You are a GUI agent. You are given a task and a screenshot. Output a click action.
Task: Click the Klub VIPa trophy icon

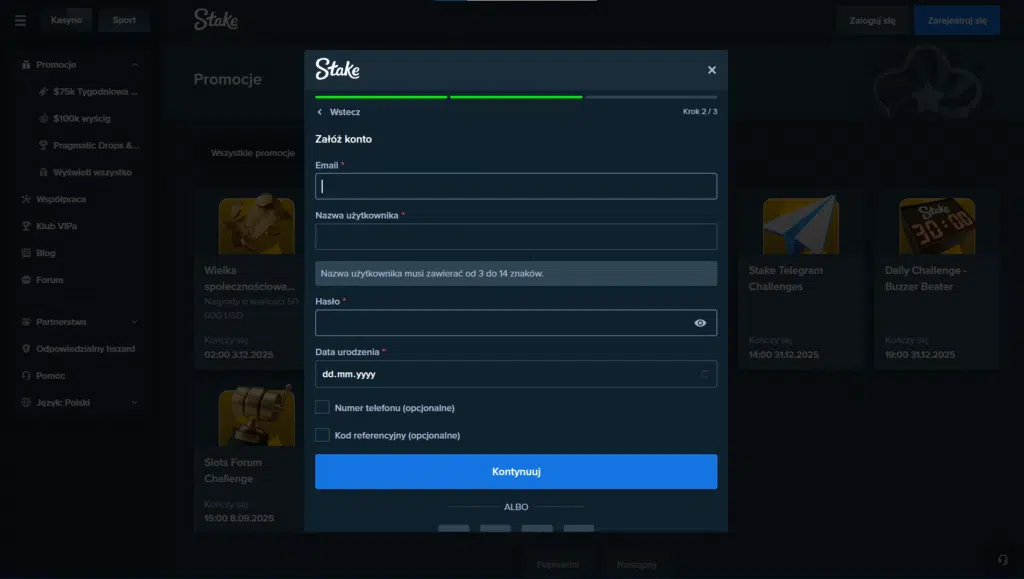tap(26, 226)
